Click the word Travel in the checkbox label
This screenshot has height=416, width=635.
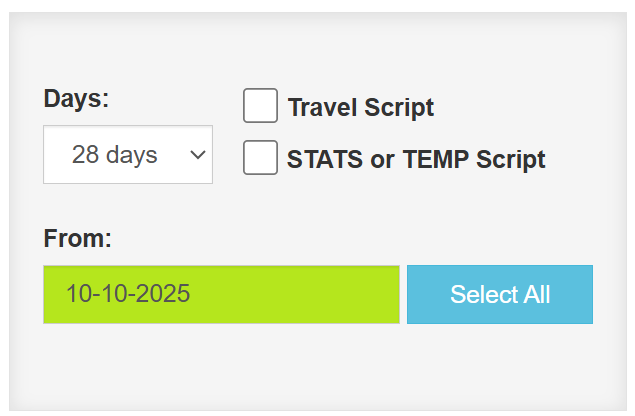click(320, 108)
